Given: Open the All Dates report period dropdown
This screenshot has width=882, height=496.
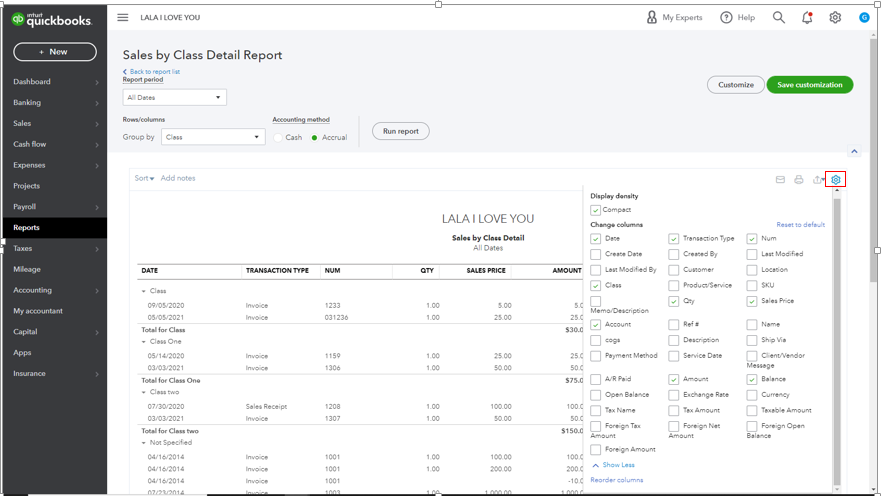Looking at the screenshot, I should coord(175,97).
